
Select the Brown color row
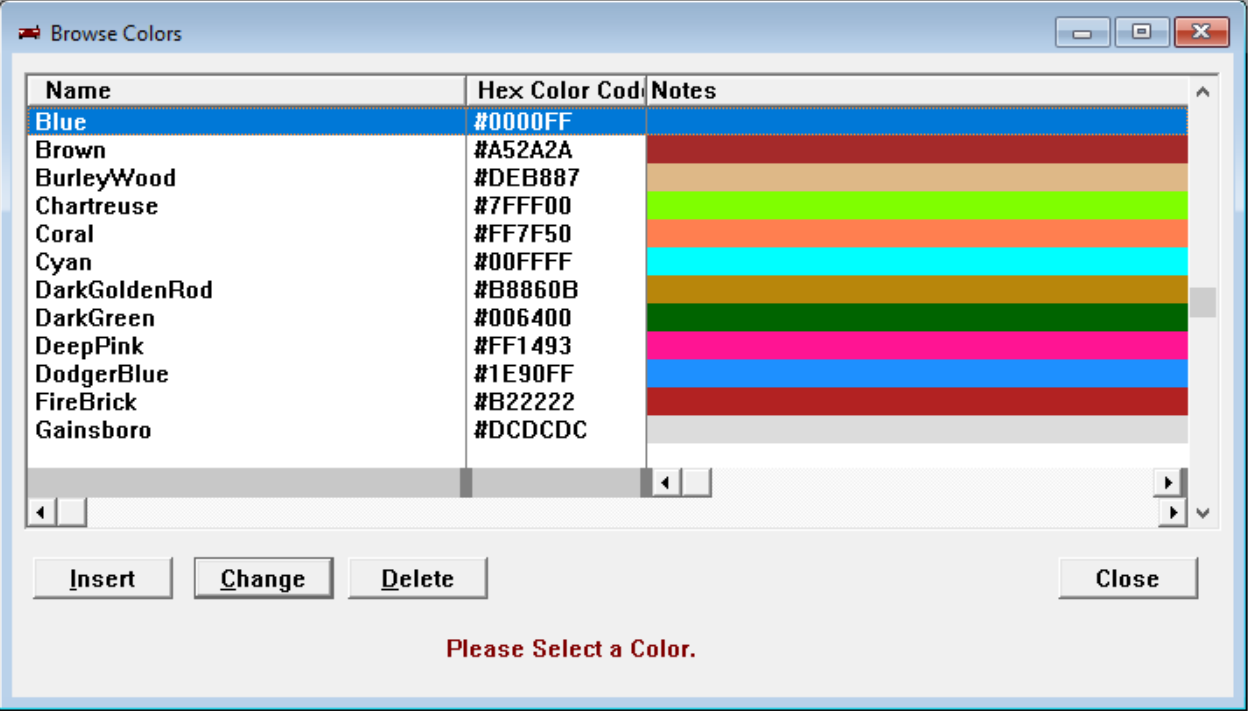(x=607, y=150)
